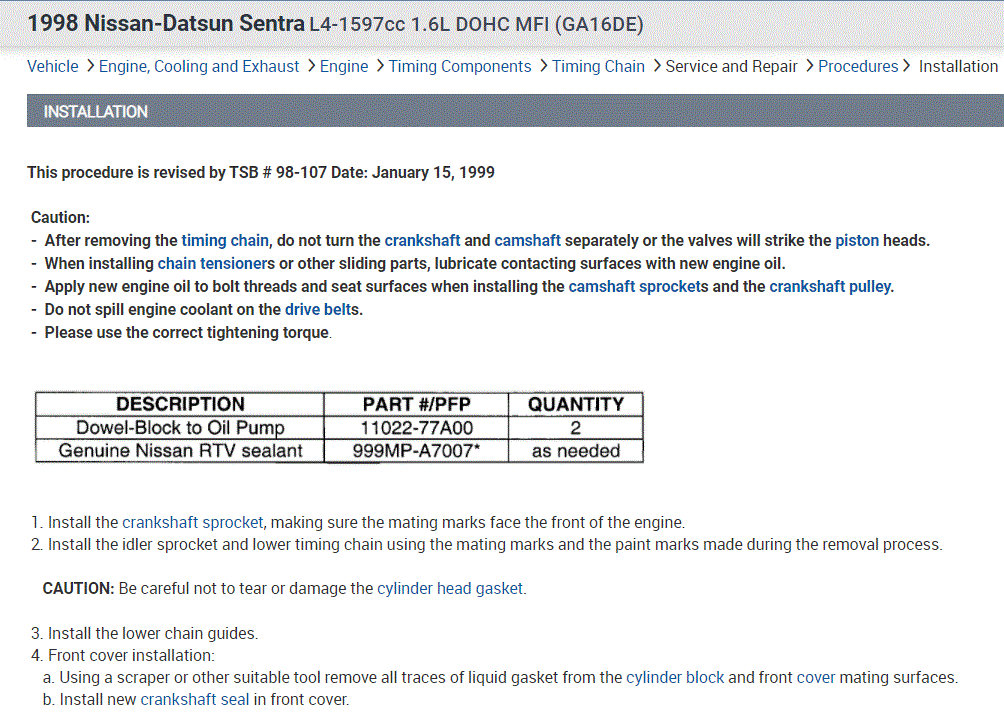The width and height of the screenshot is (1004, 725).
Task: Open the 'crankshaft pulley' link
Action: coord(831,287)
